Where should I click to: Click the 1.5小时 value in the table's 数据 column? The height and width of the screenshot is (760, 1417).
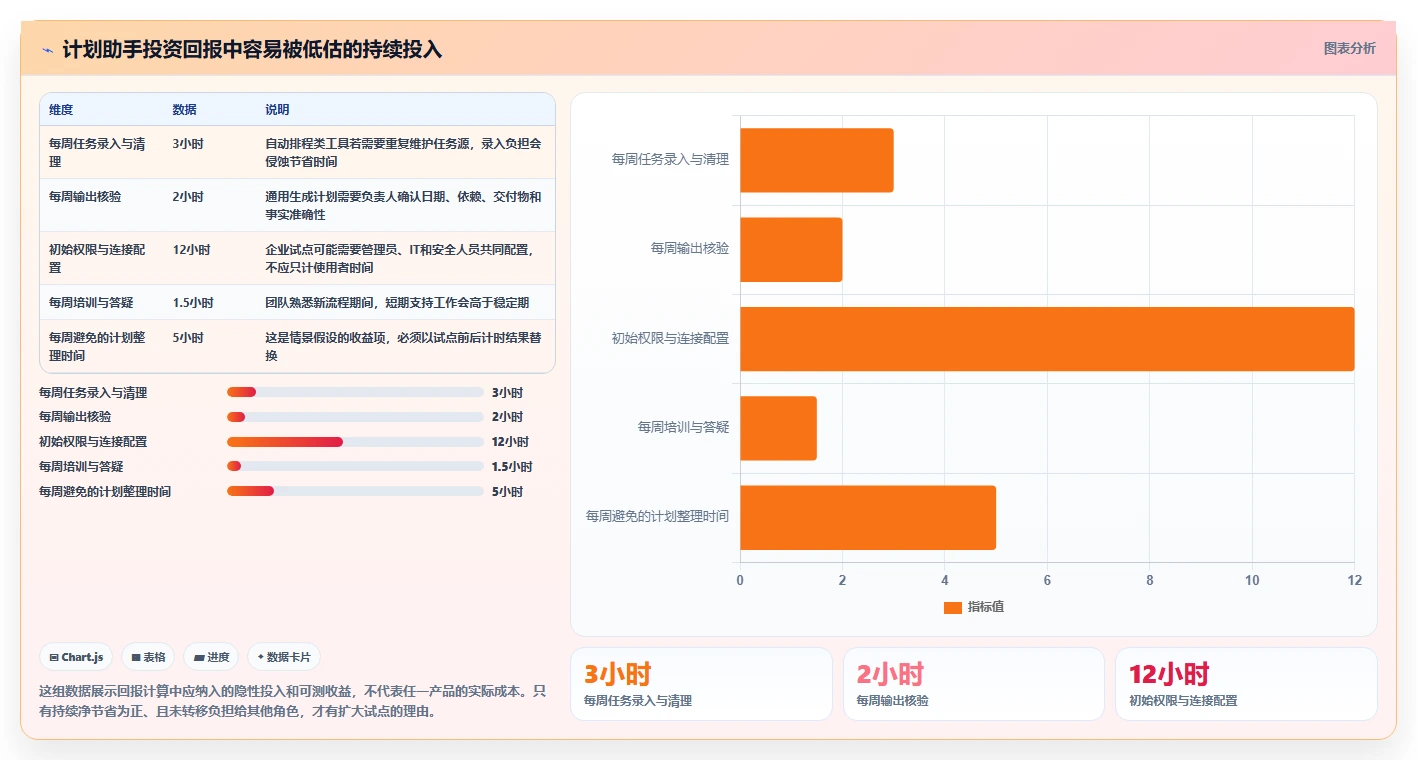tap(193, 302)
